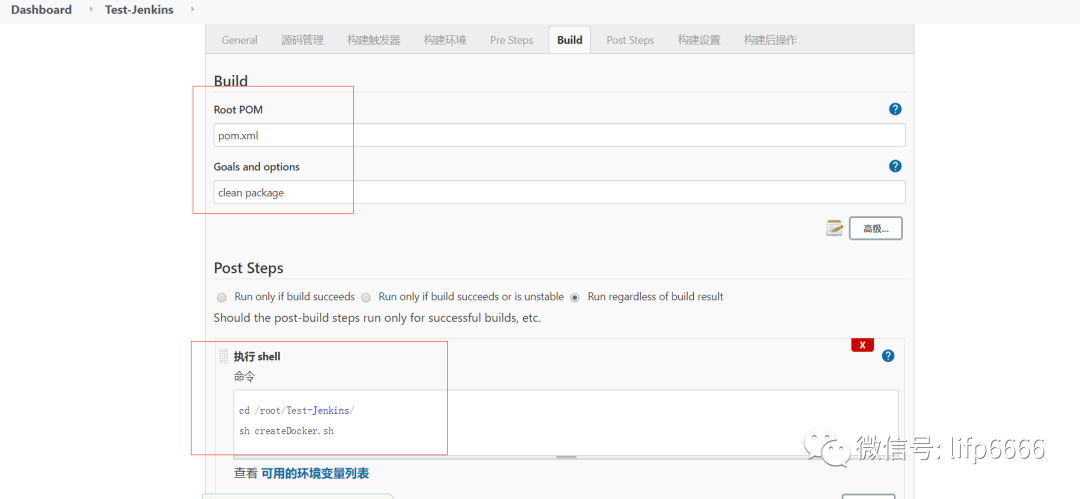Select Run only if build succeeds
Screen dimensions: 1080x499
(x=222, y=297)
